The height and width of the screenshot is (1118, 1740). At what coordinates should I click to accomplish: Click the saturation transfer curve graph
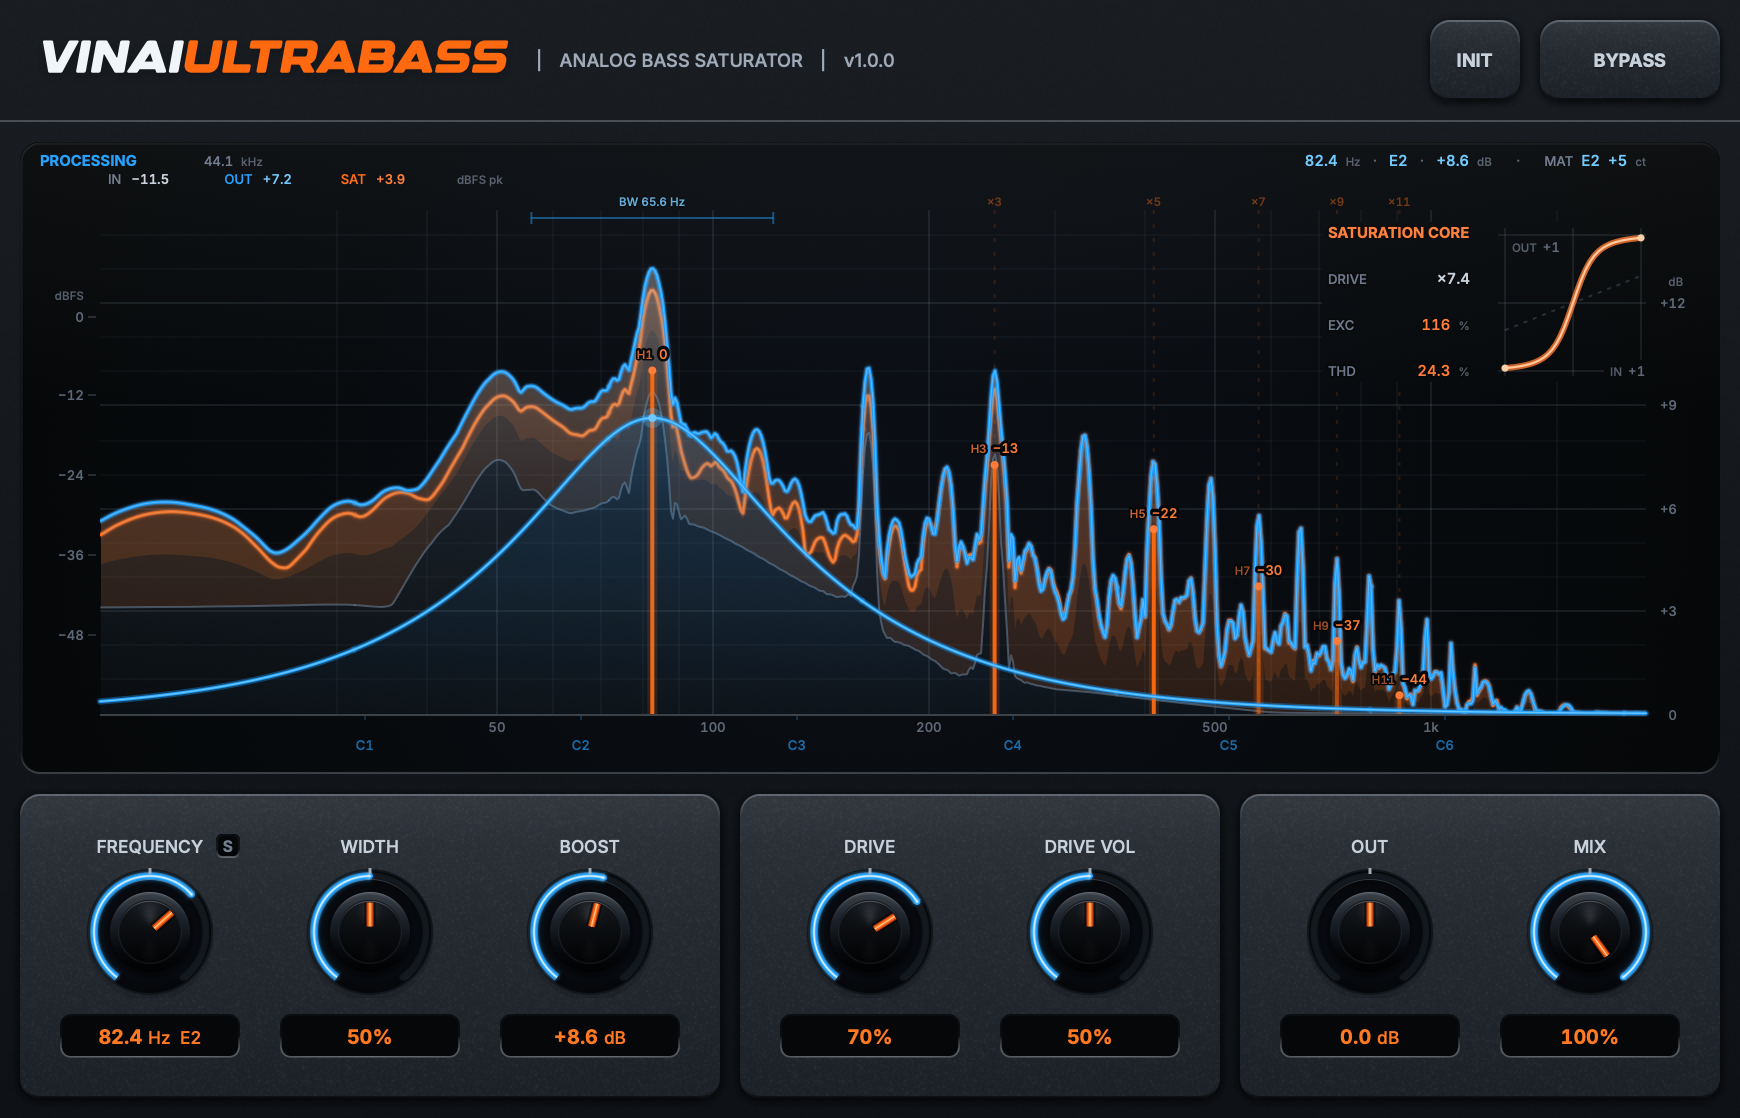pyautogui.click(x=1573, y=304)
